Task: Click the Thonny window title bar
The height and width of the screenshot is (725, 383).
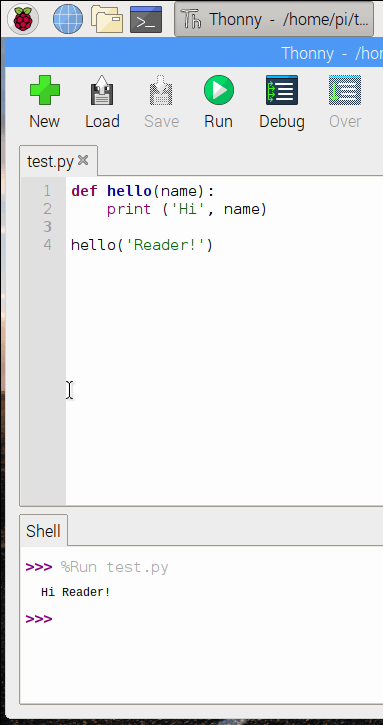Action: click(194, 53)
